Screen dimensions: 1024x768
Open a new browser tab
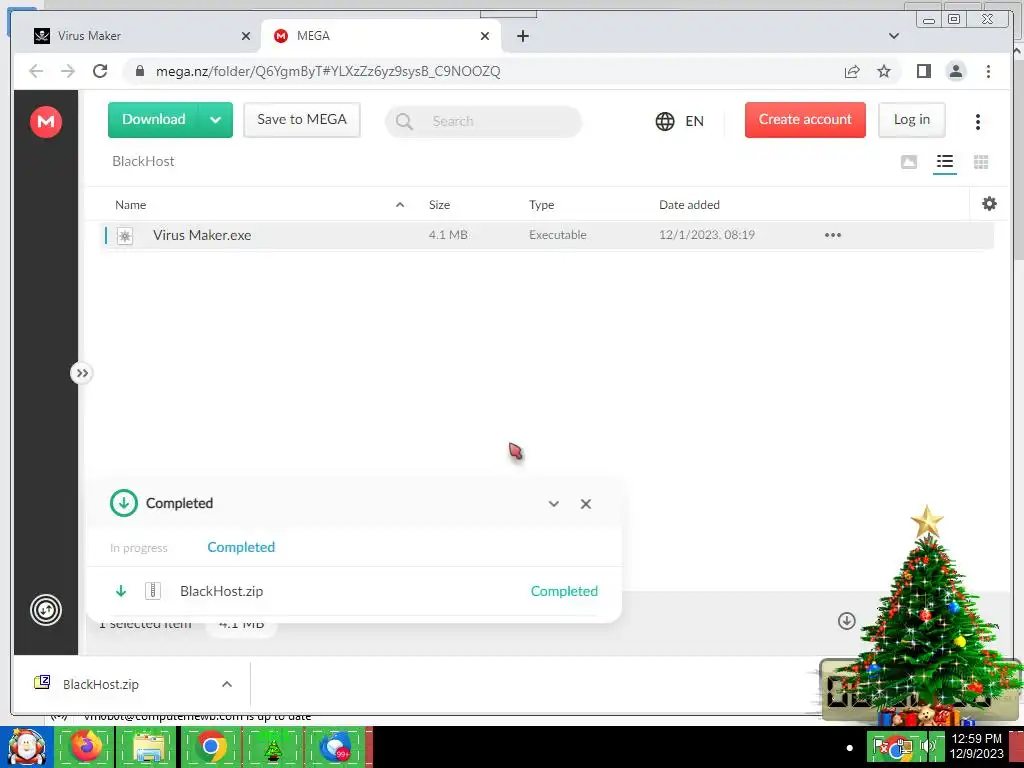pyautogui.click(x=522, y=36)
